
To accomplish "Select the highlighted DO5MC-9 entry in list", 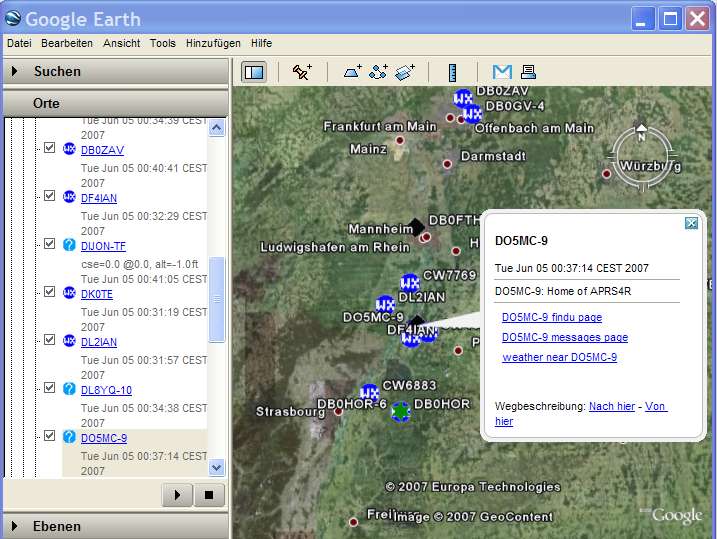I will 104,438.
